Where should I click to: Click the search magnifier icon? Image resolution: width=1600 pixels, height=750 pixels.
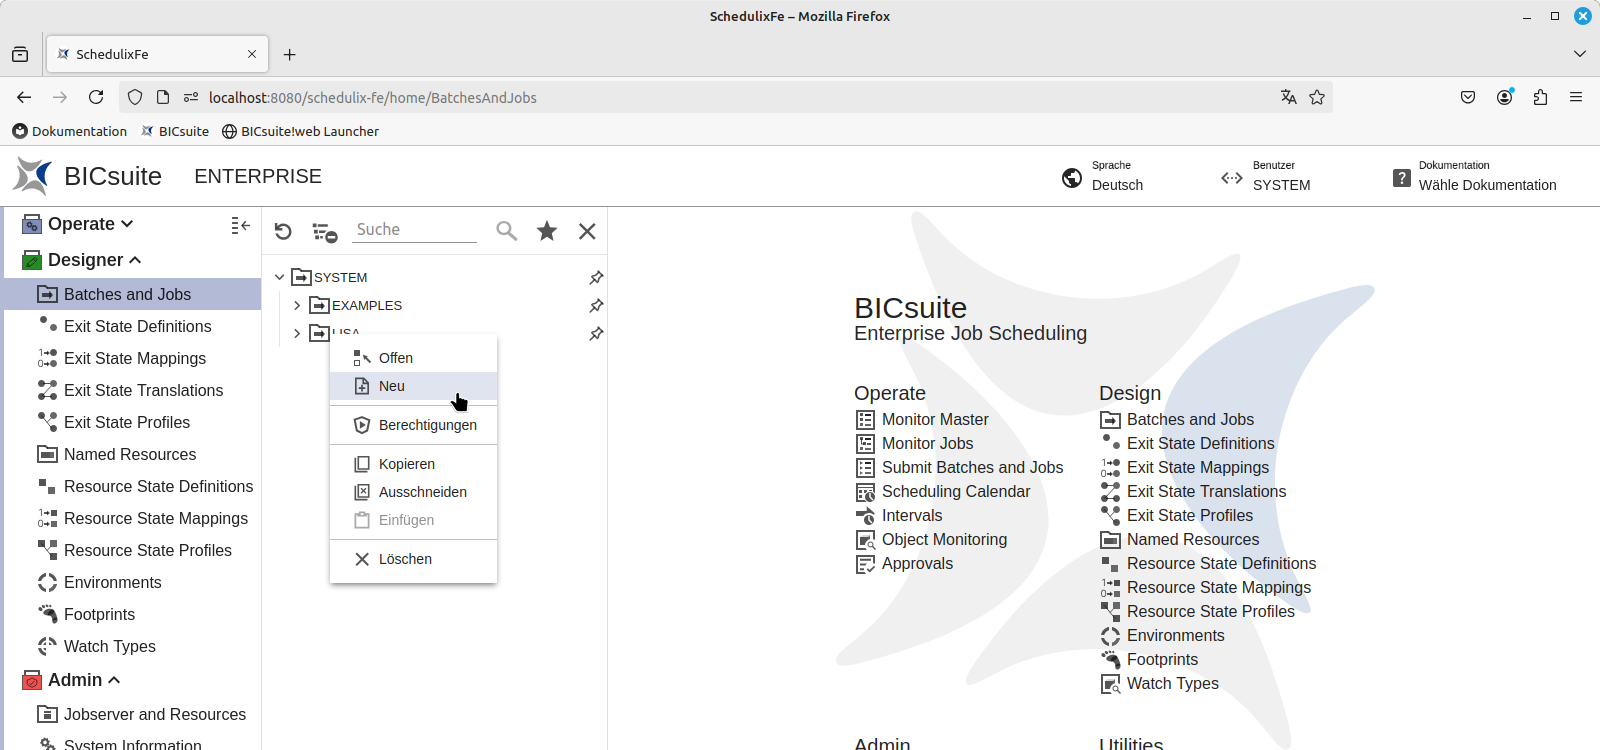[x=507, y=231]
